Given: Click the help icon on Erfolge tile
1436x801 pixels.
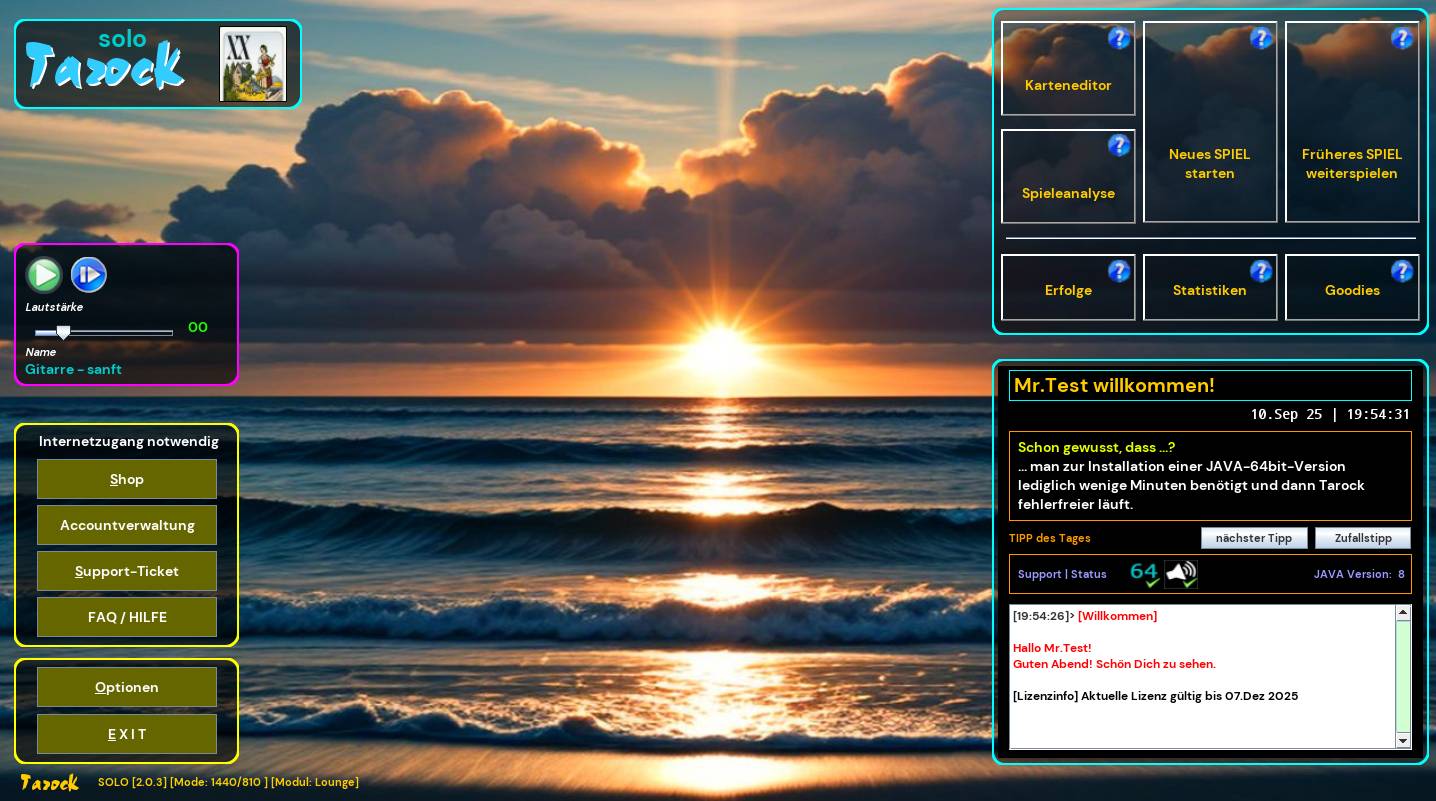Looking at the screenshot, I should pyautogui.click(x=1118, y=271).
